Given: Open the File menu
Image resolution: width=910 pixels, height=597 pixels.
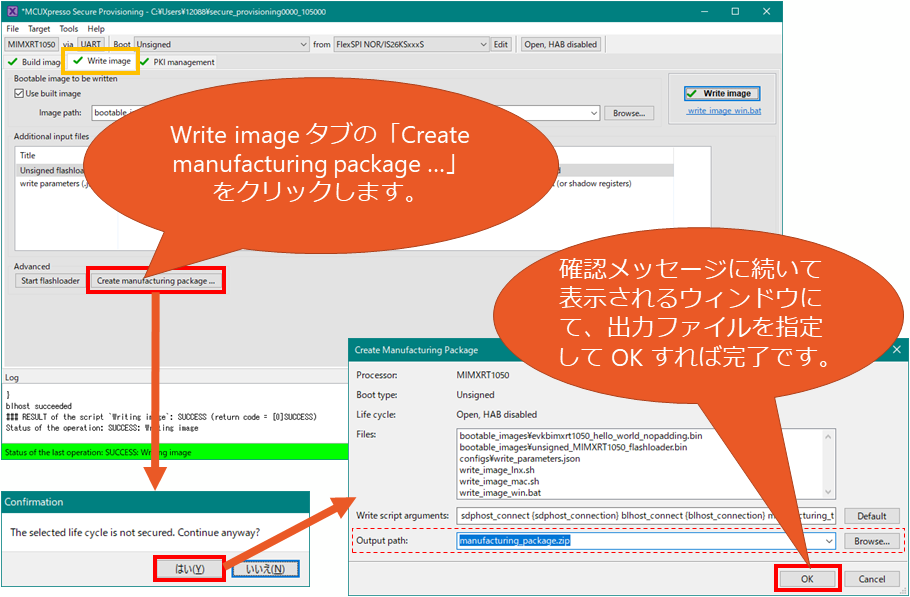Looking at the screenshot, I should point(13,29).
